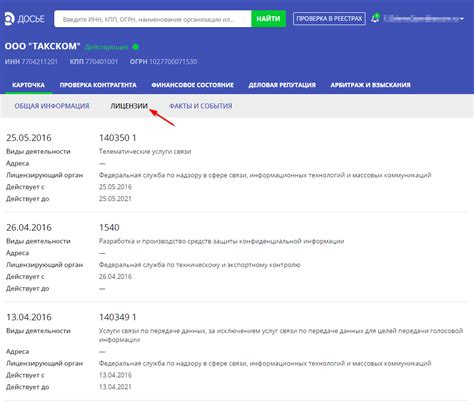Click Телематические услуги связи text
474x405 pixels.
[145, 152]
